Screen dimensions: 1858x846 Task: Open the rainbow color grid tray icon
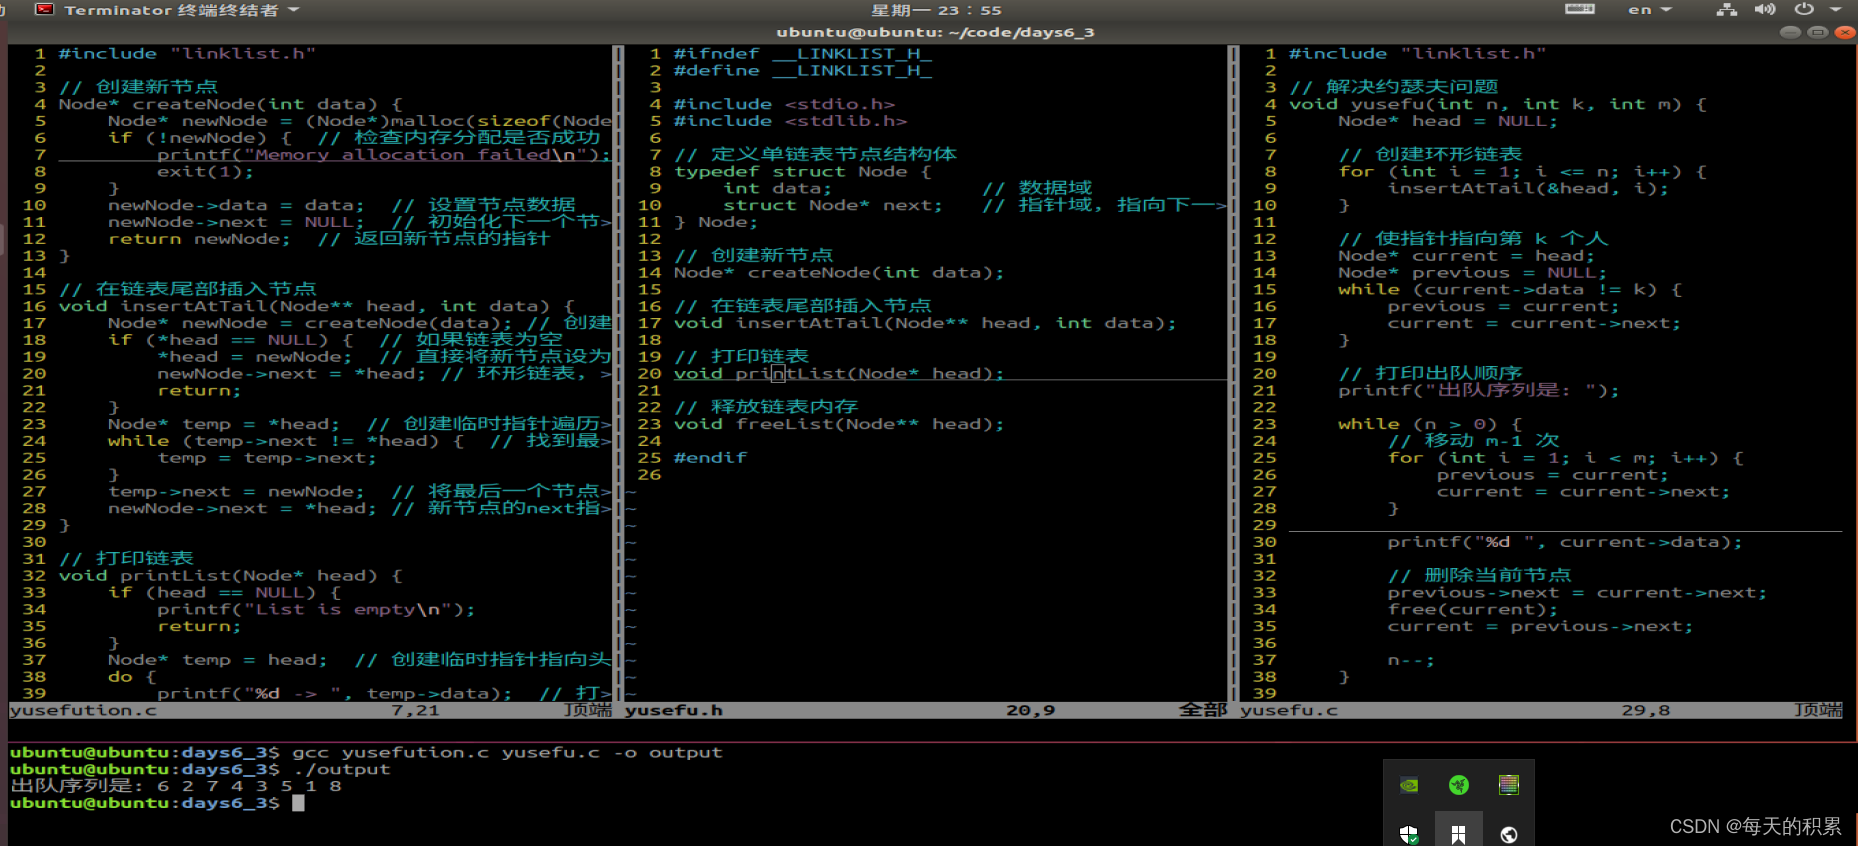click(x=1509, y=785)
